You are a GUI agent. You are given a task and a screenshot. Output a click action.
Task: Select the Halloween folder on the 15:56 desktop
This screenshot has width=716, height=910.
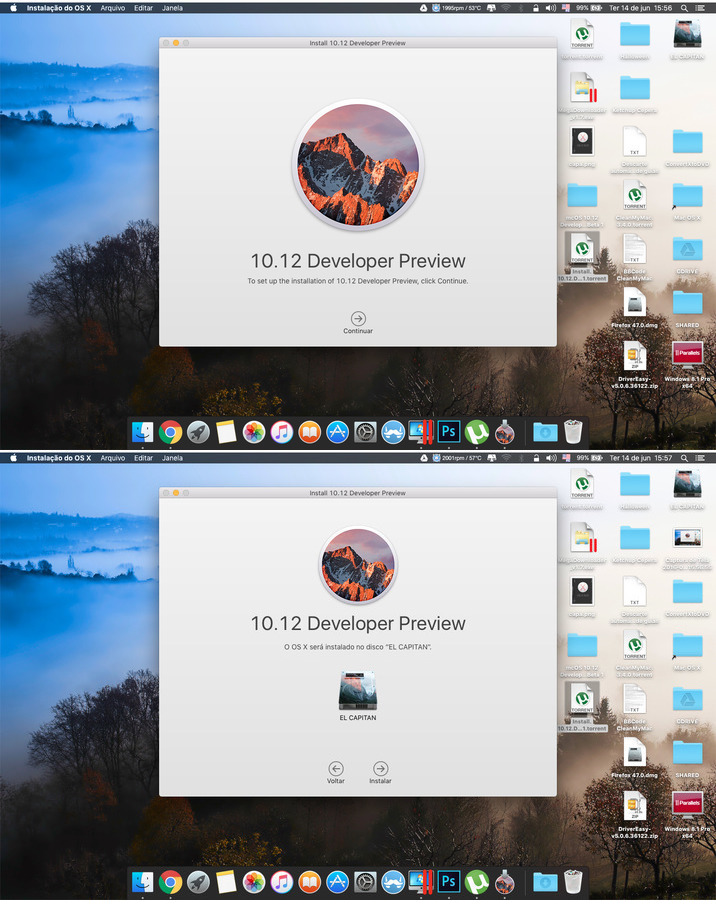[635, 34]
